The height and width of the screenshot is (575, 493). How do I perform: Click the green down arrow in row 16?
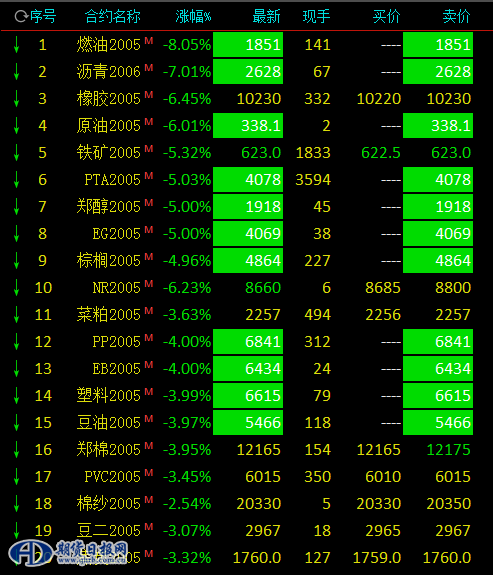[16, 449]
